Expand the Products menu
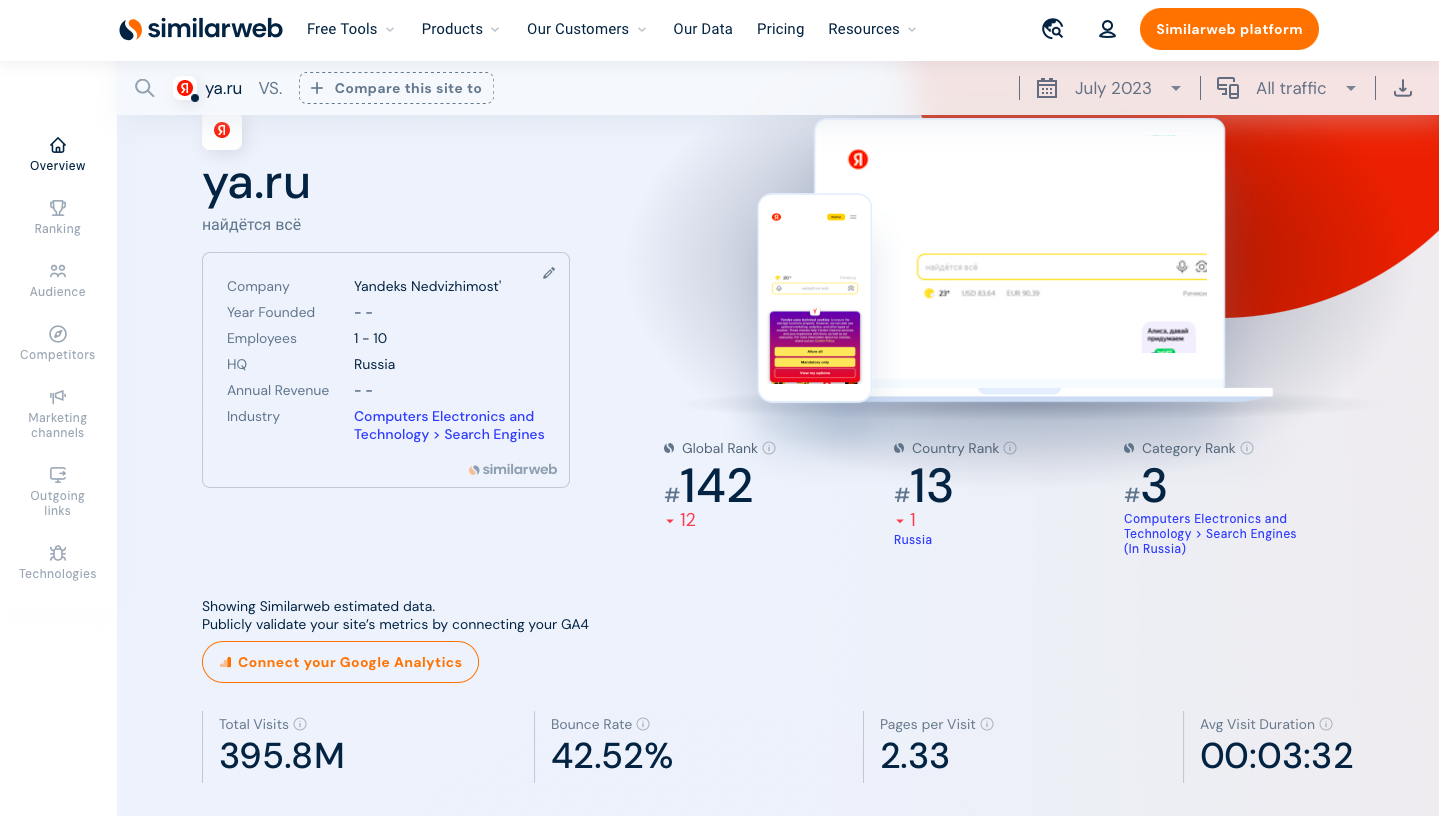Viewport: 1439px width, 816px height. (461, 29)
